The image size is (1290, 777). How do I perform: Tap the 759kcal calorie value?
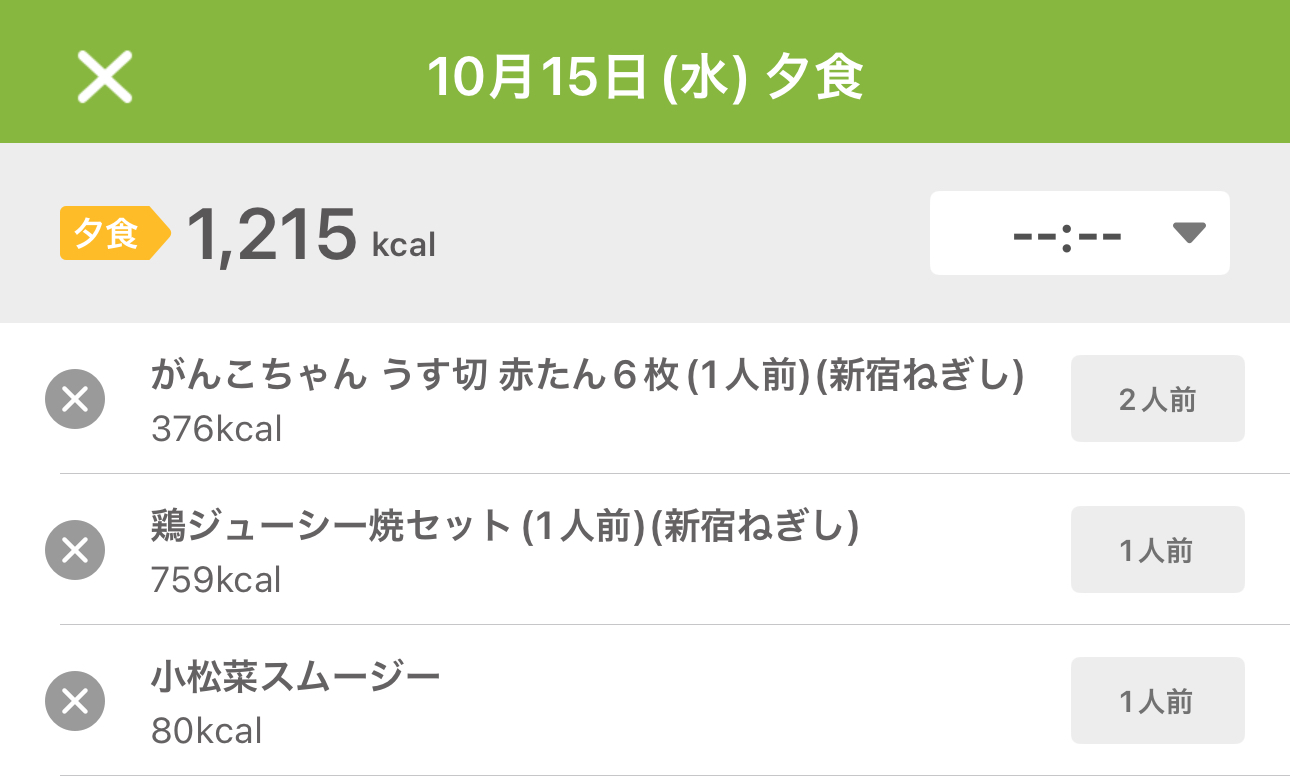[217, 580]
